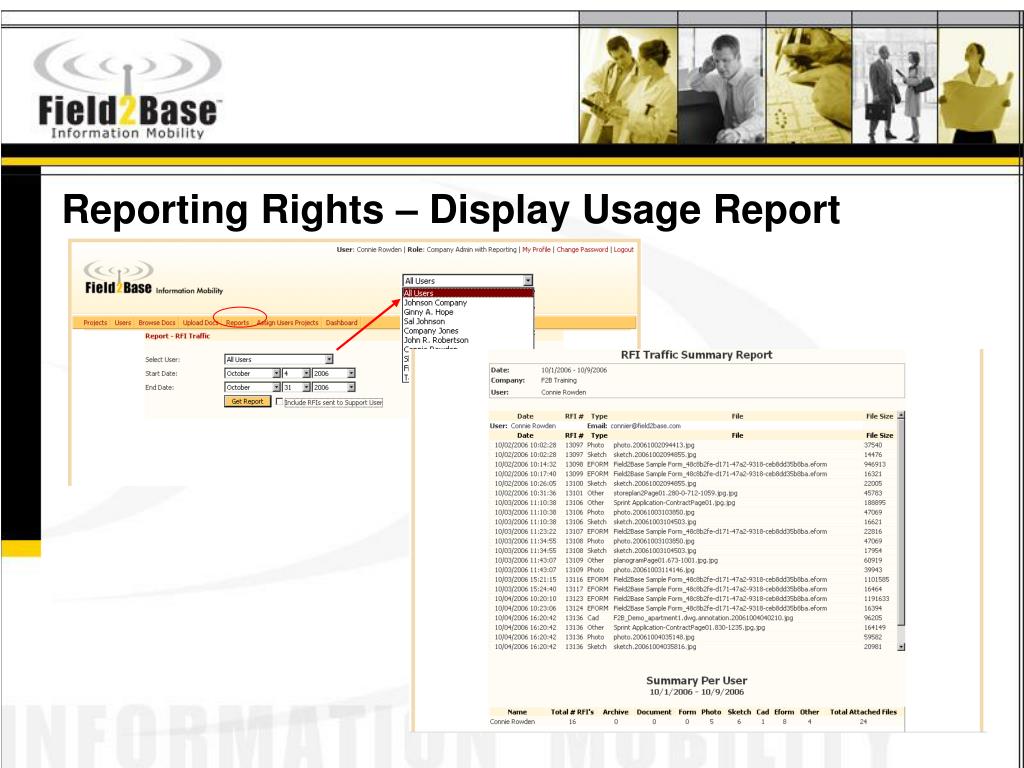Click date 10/02/2006 10:14:32

click(525, 464)
